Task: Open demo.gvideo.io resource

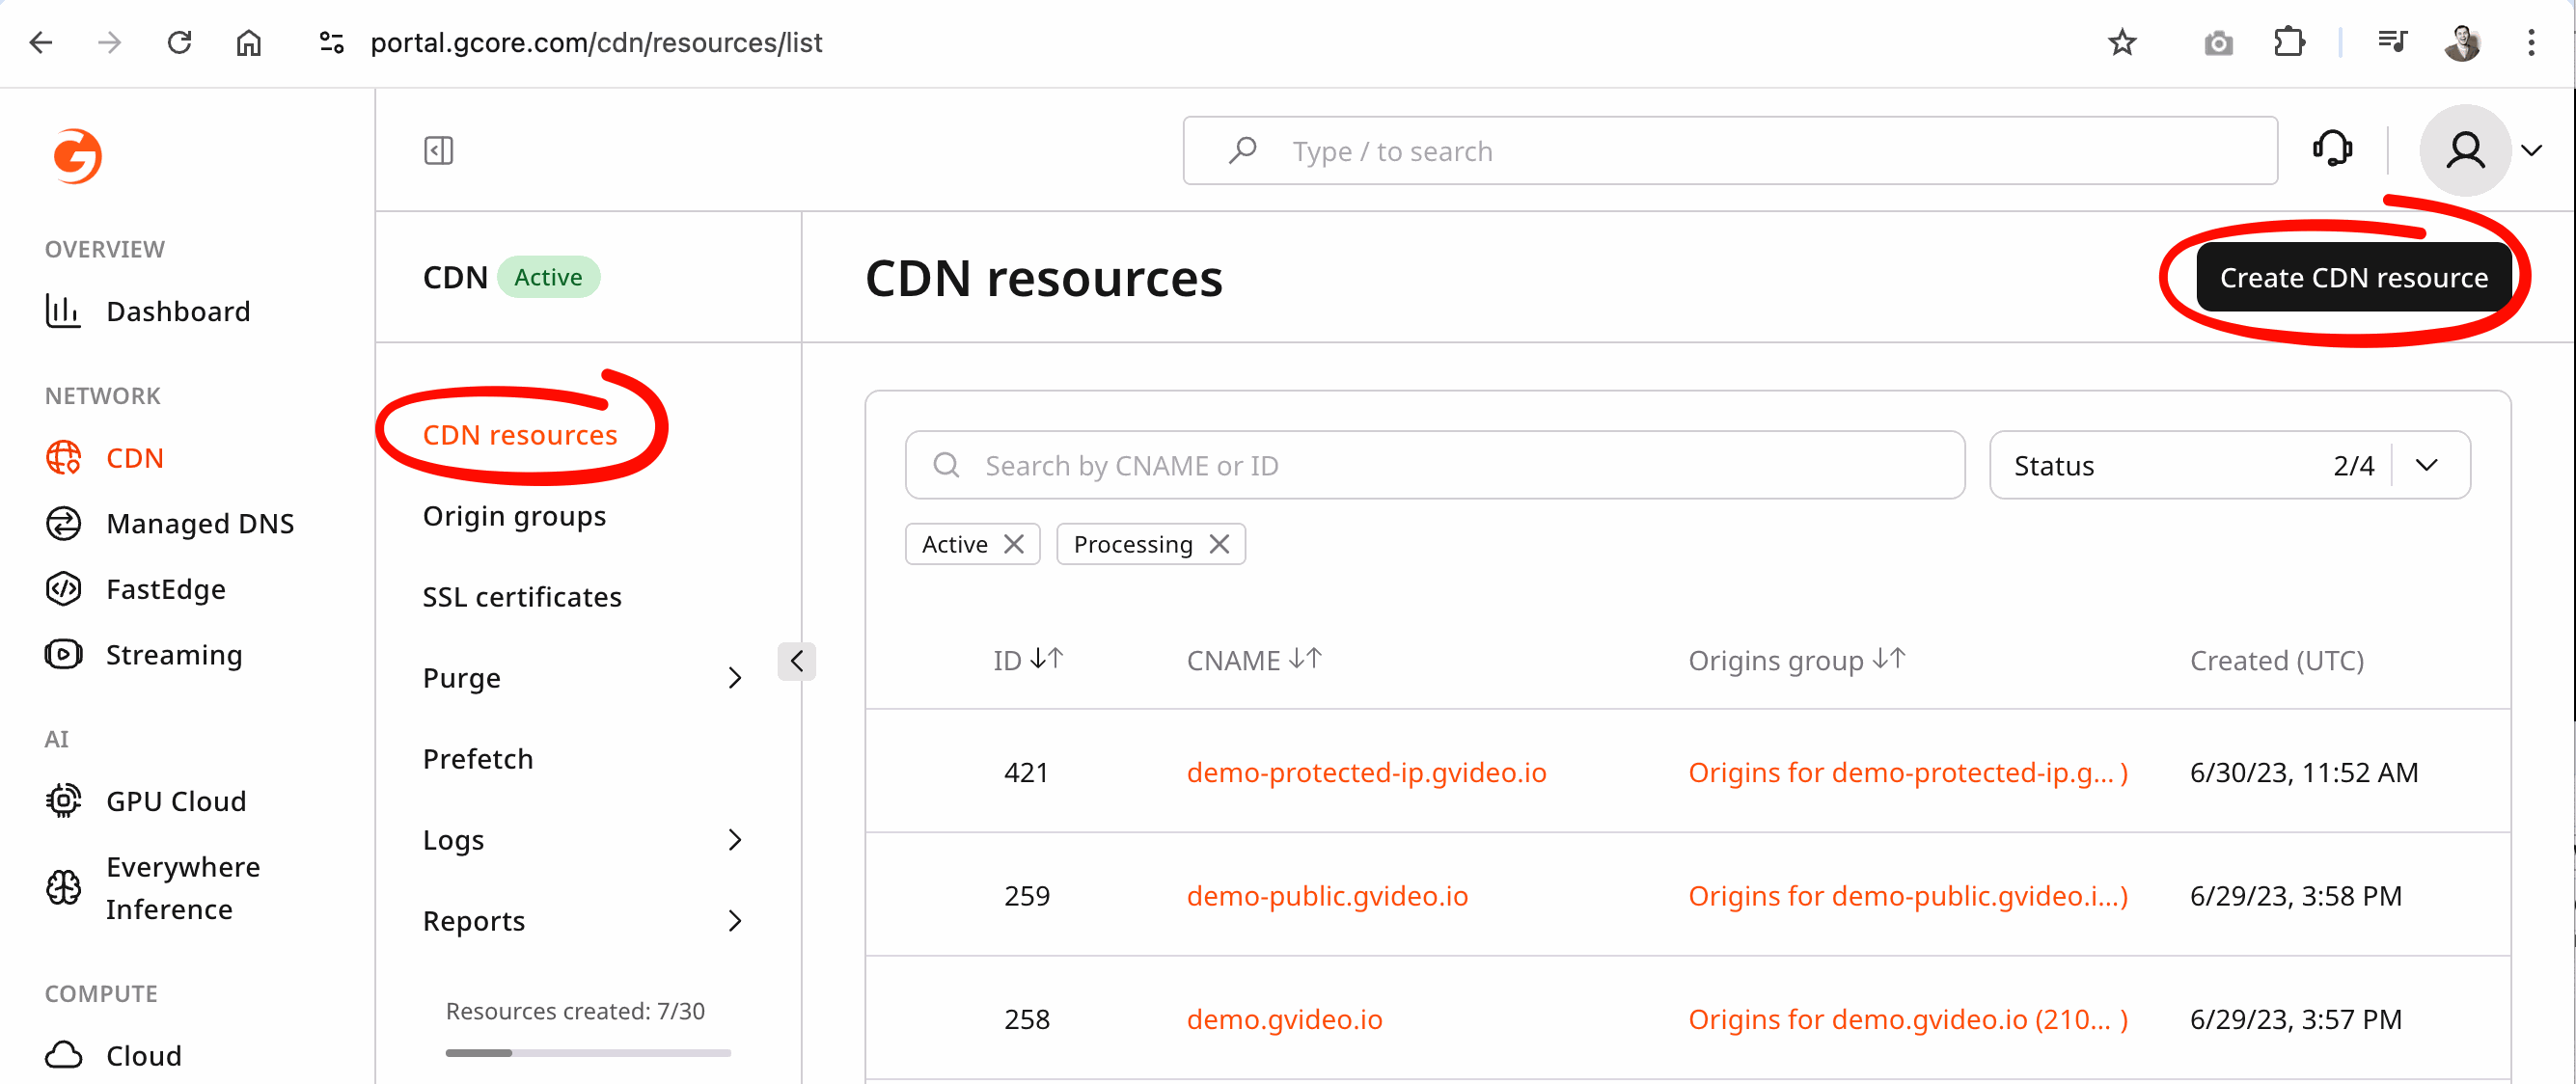Action: pyautogui.click(x=1284, y=1018)
